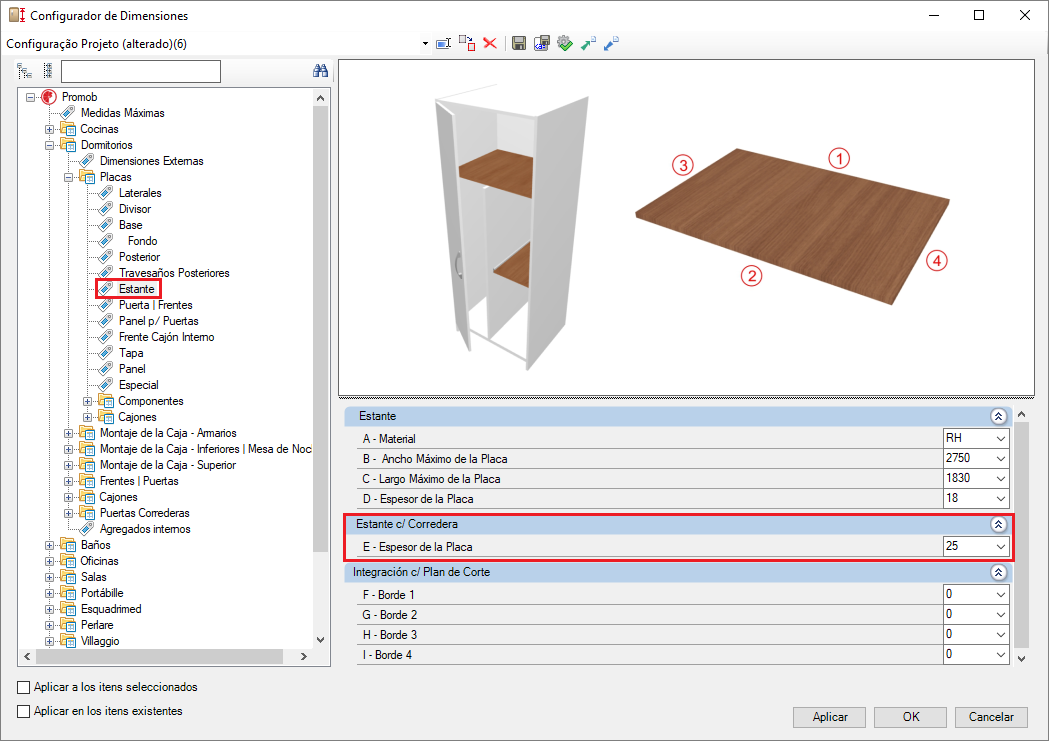Select the Promob root node
1049x741 pixels.
click(x=79, y=97)
